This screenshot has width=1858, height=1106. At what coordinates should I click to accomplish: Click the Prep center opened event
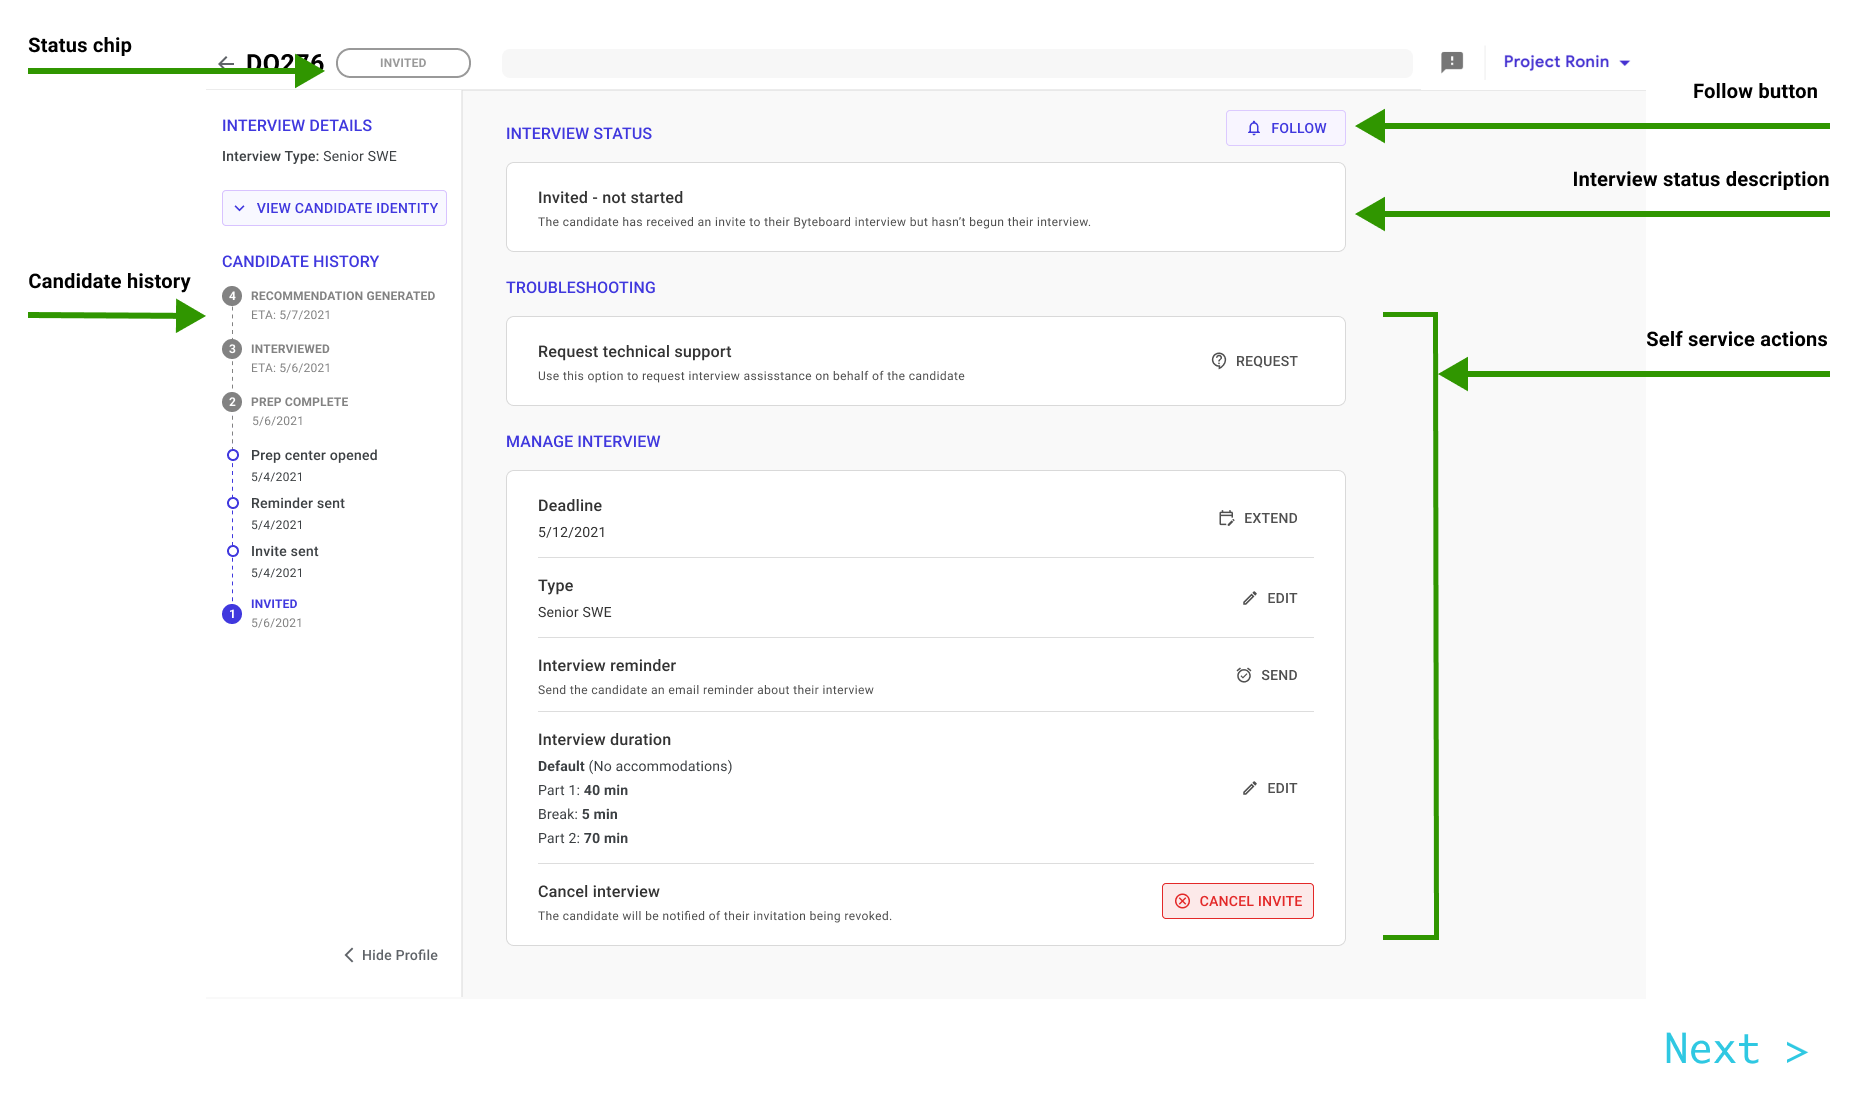click(x=314, y=455)
